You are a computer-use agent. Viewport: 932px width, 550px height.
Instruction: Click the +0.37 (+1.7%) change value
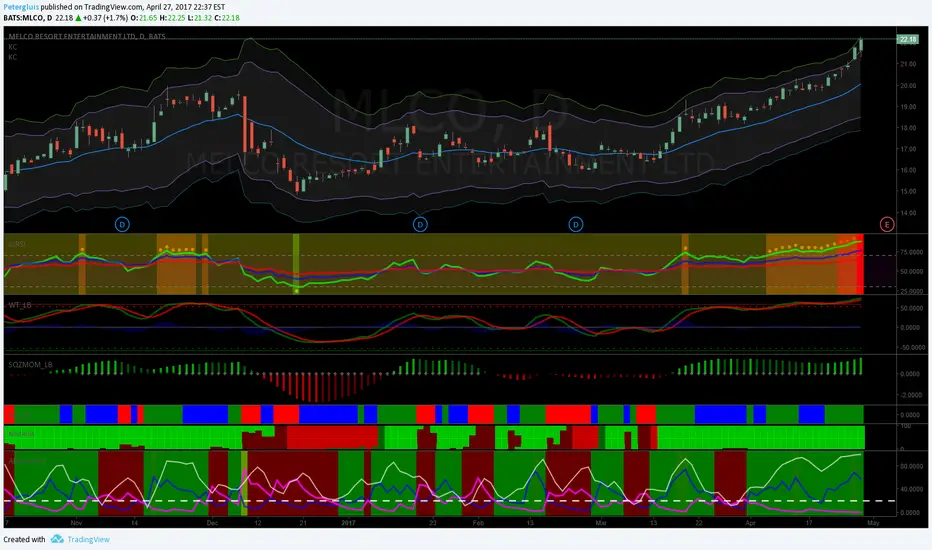click(x=105, y=18)
